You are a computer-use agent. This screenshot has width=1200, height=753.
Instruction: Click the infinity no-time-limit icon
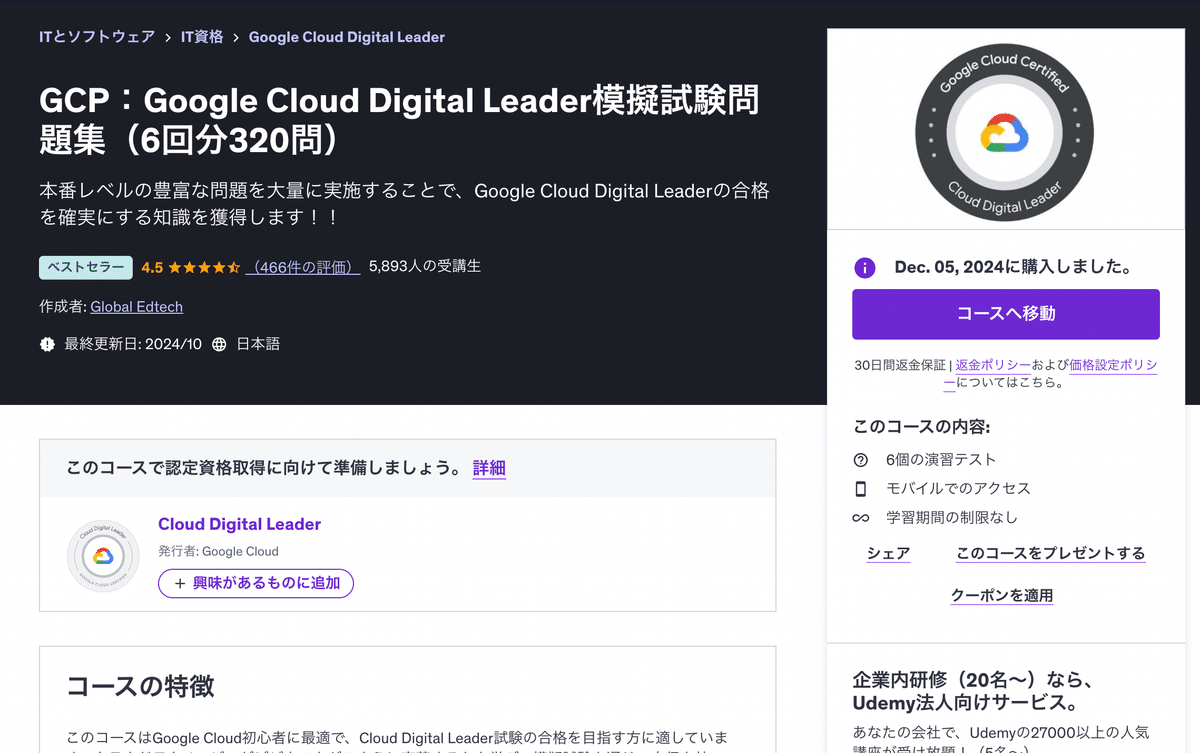point(860,518)
